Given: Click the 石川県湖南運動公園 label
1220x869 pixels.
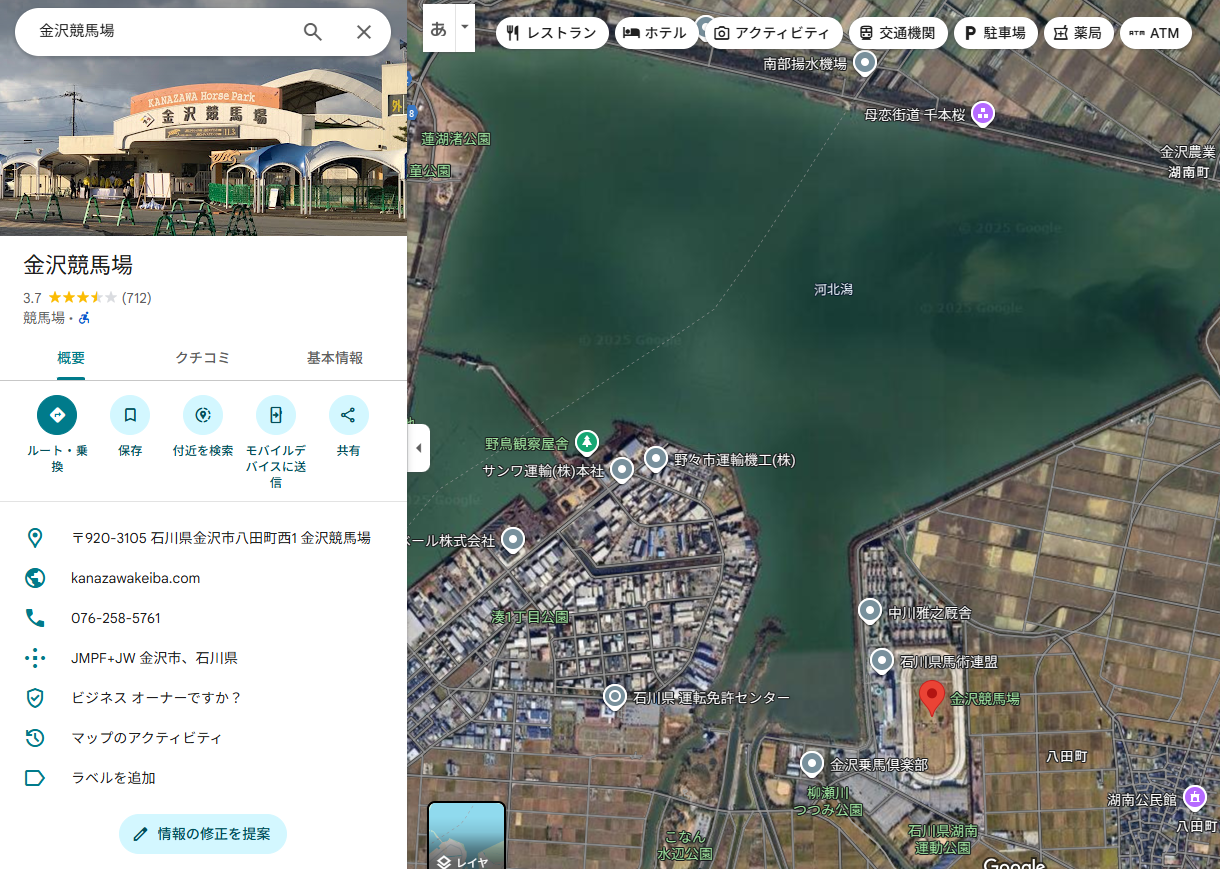Looking at the screenshot, I should pyautogui.click(x=943, y=839).
